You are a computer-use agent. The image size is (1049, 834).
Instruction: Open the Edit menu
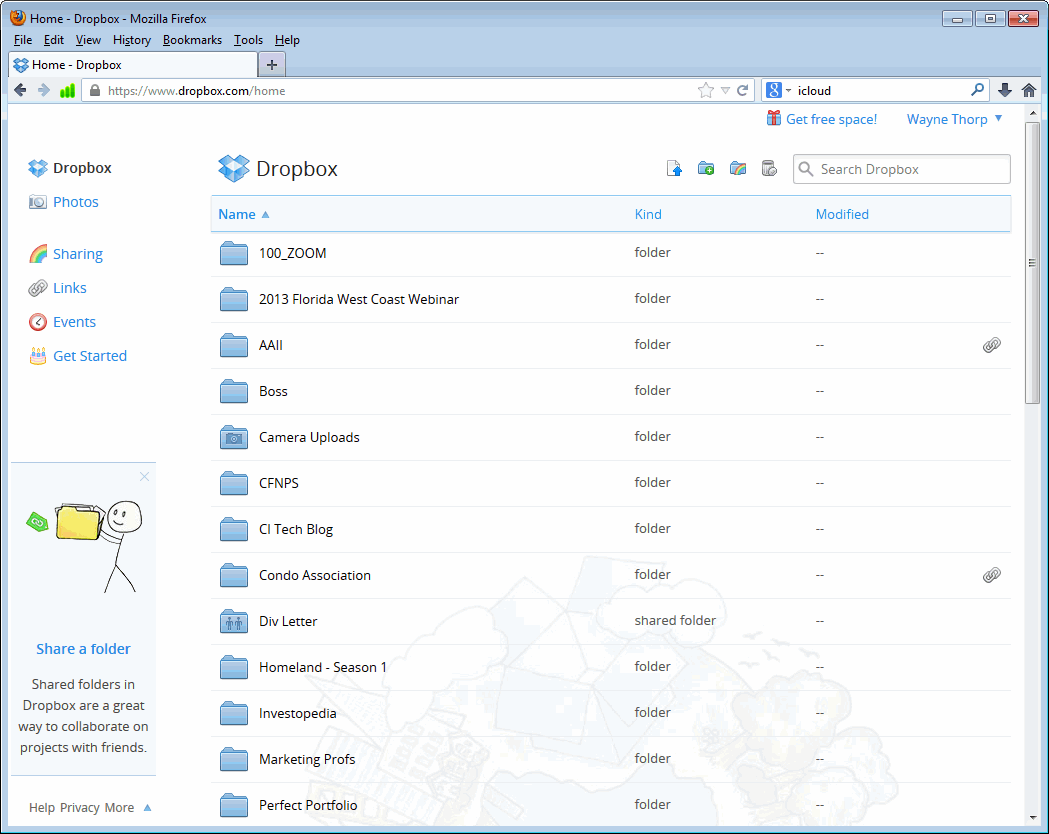point(54,40)
